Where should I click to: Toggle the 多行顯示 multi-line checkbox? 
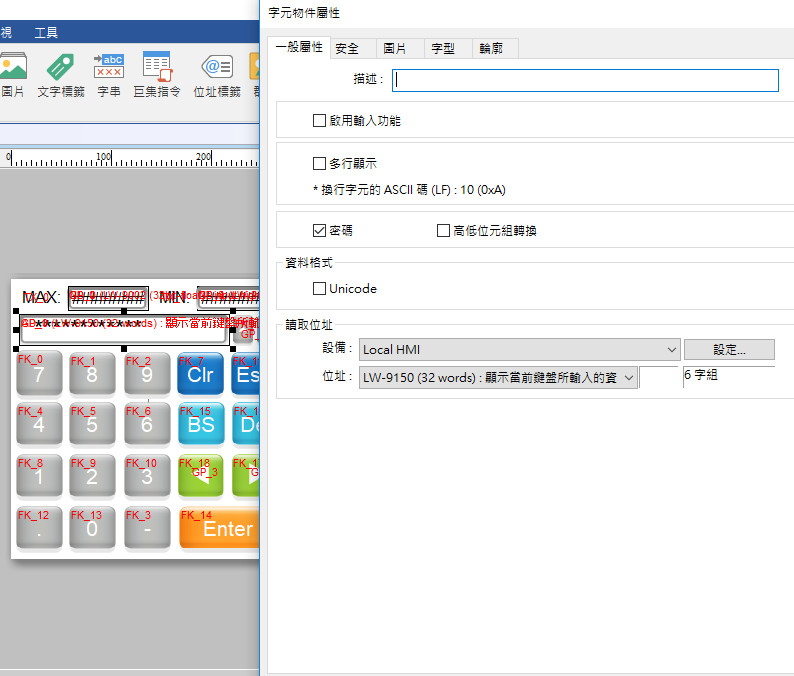320,163
